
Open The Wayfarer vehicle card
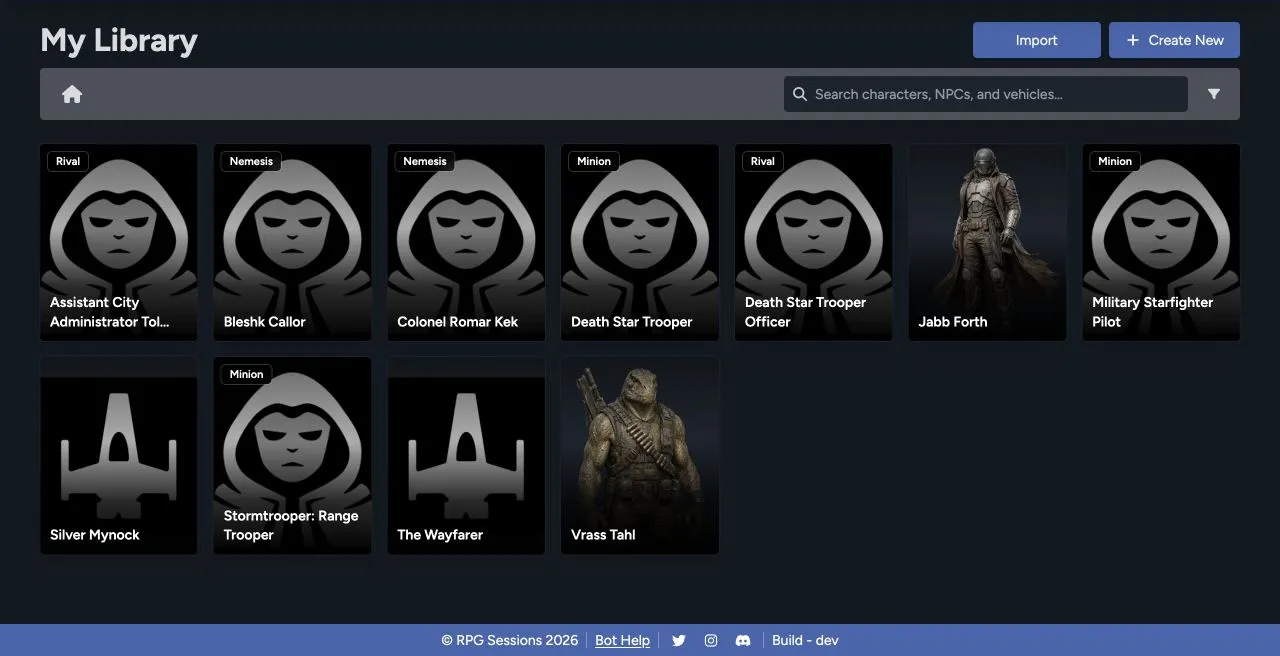[466, 455]
